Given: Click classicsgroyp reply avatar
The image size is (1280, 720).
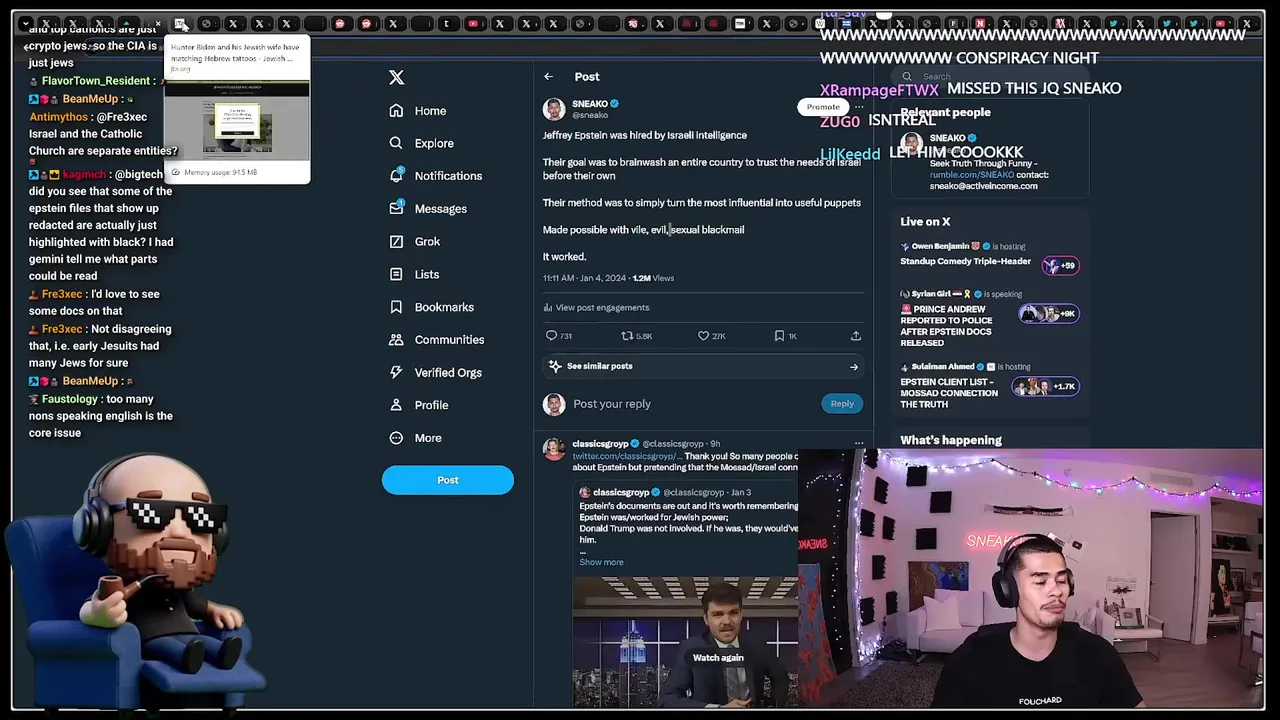Looking at the screenshot, I should click(554, 449).
